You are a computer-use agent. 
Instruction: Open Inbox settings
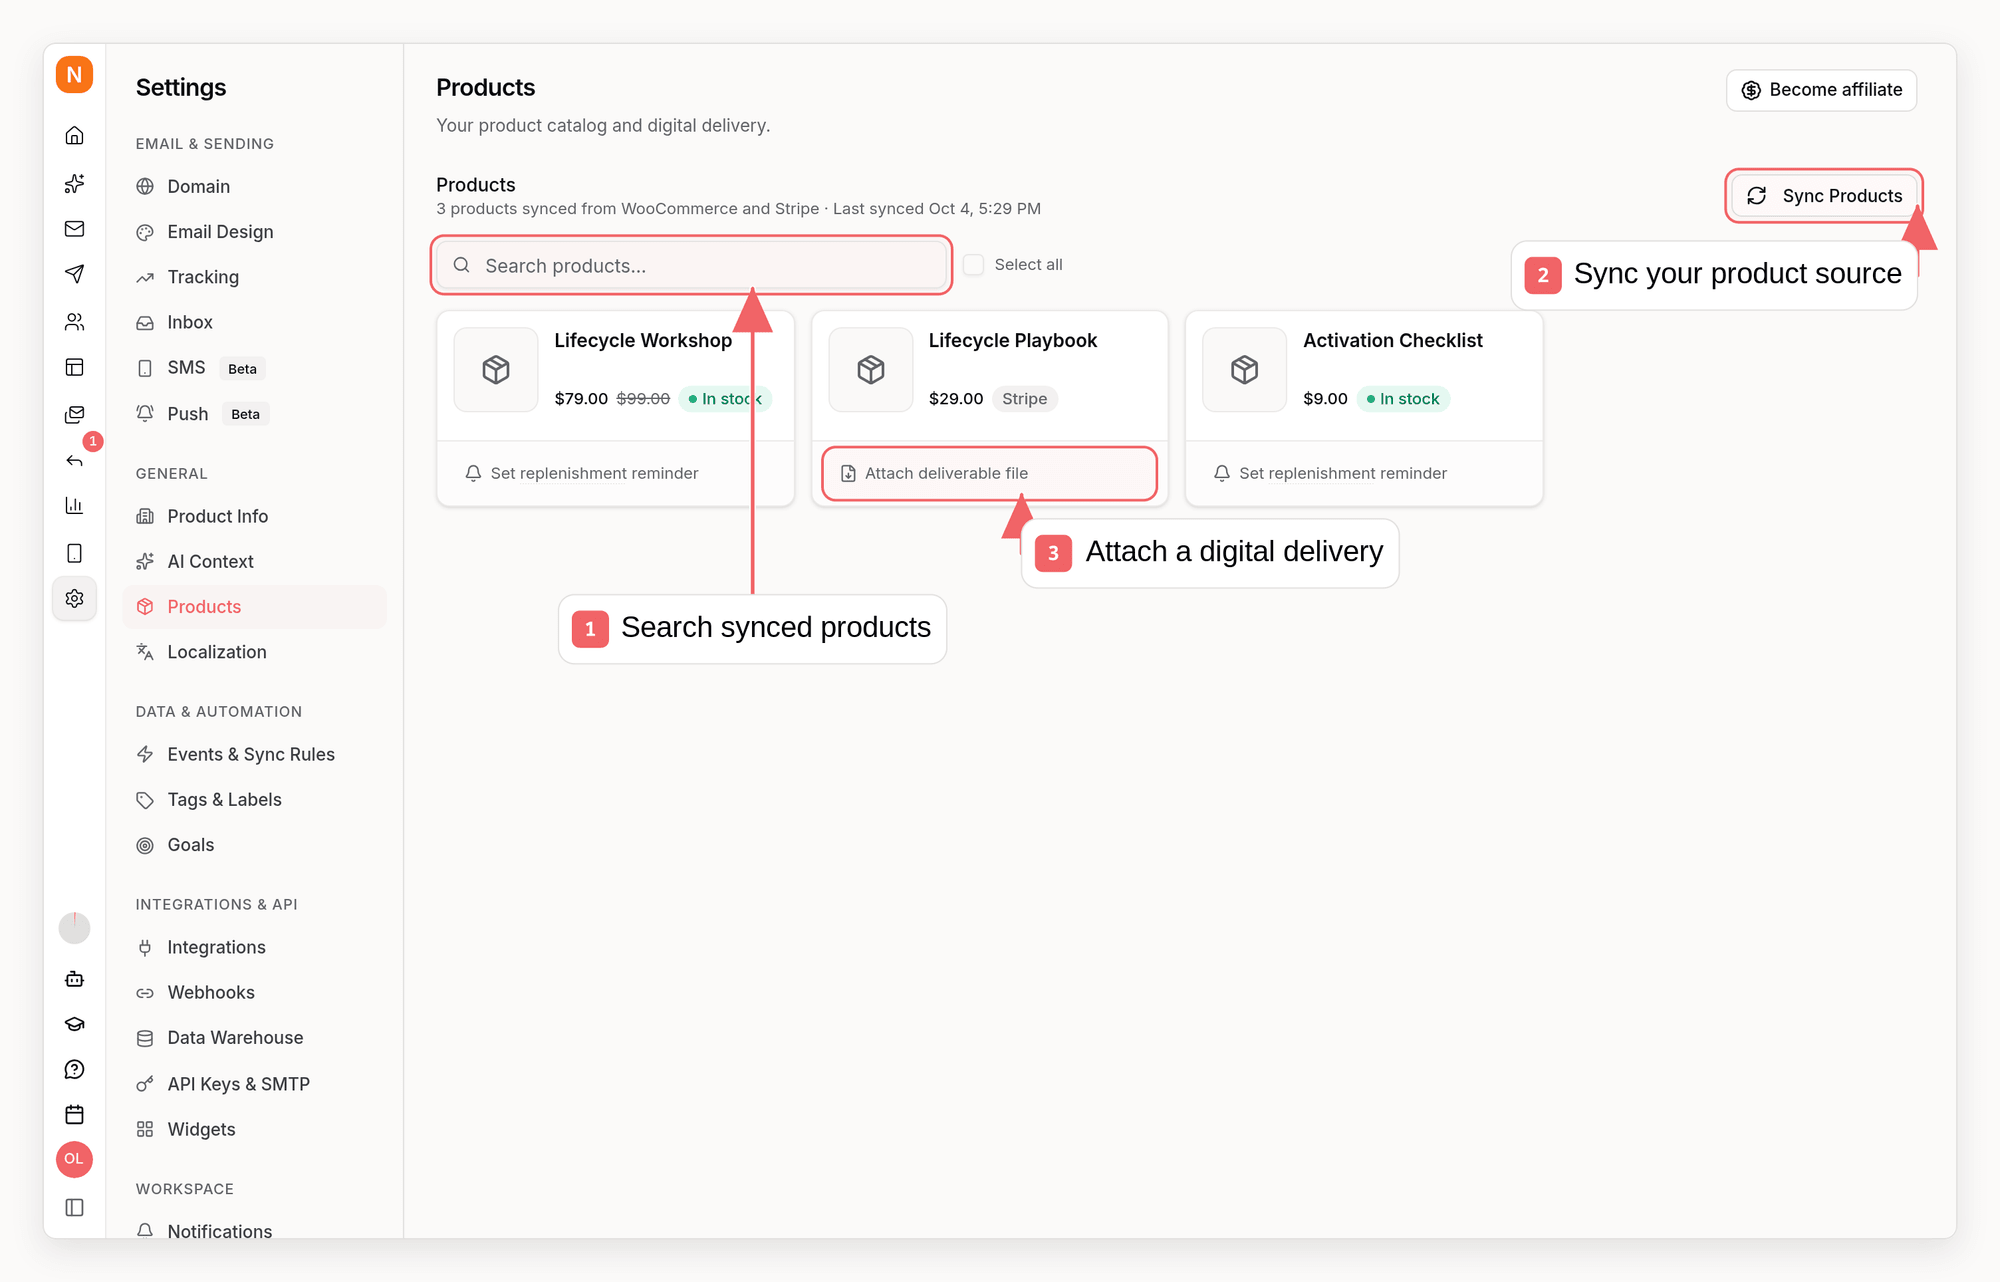coord(255,322)
